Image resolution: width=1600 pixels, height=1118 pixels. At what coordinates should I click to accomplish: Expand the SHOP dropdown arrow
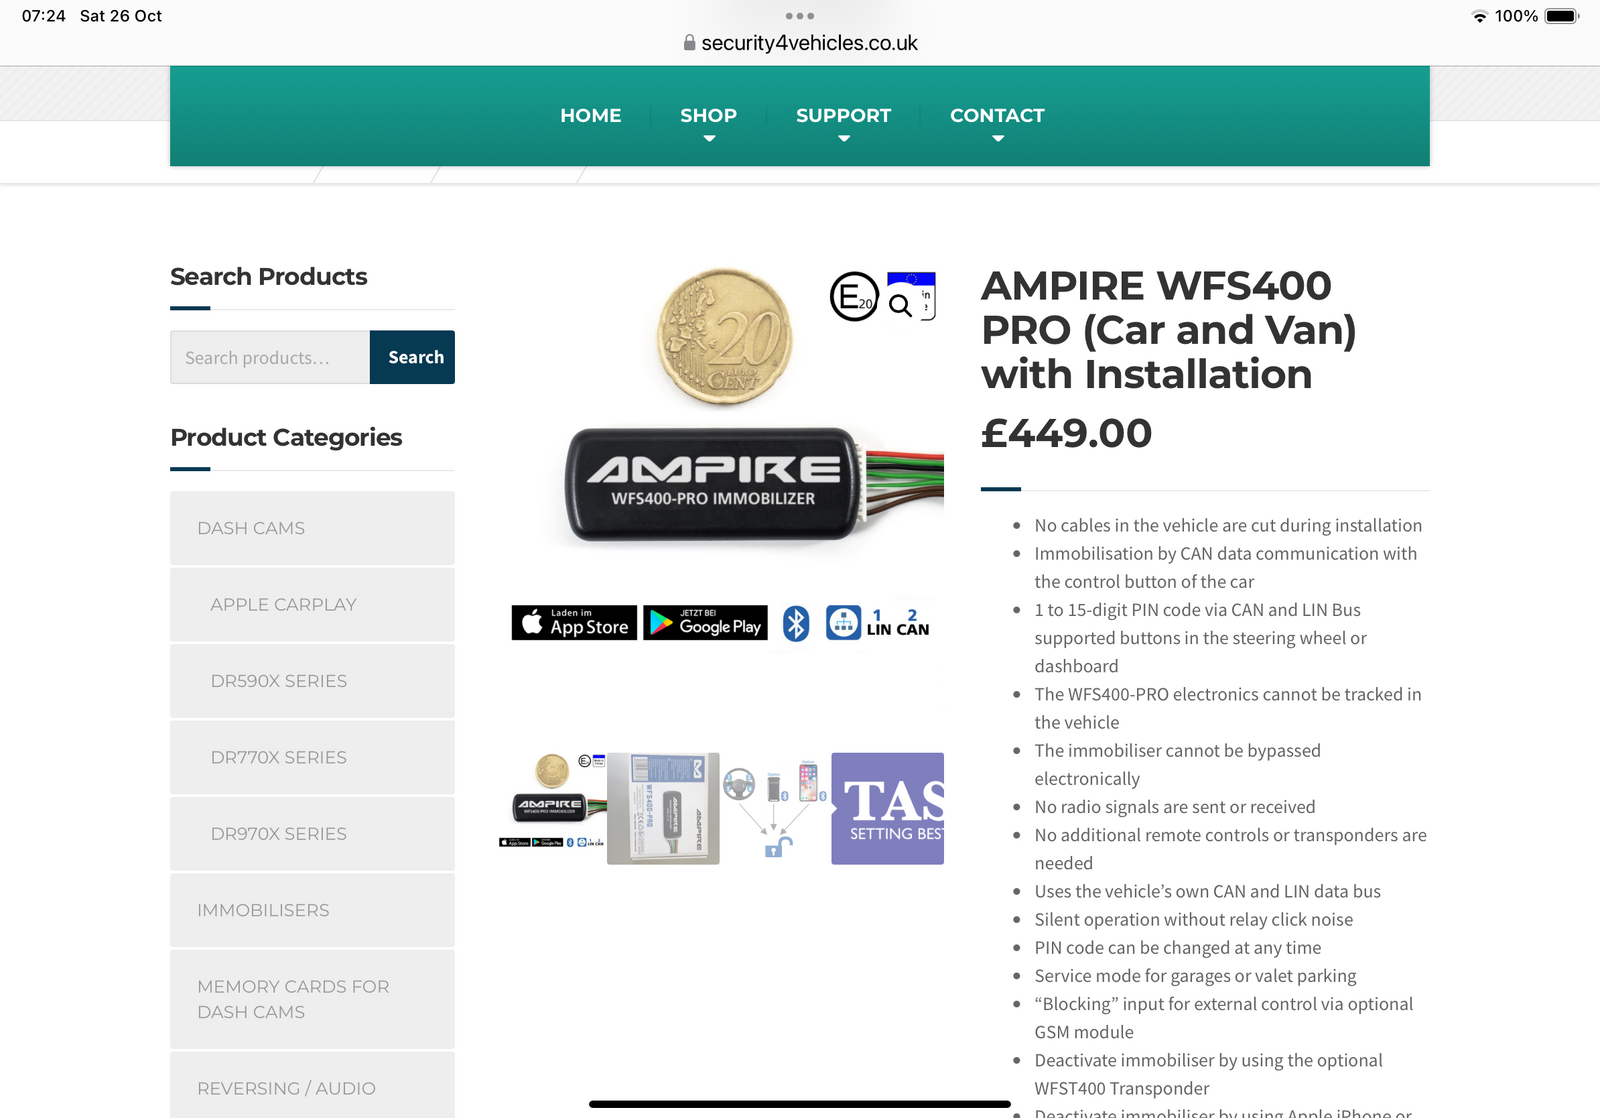[709, 139]
